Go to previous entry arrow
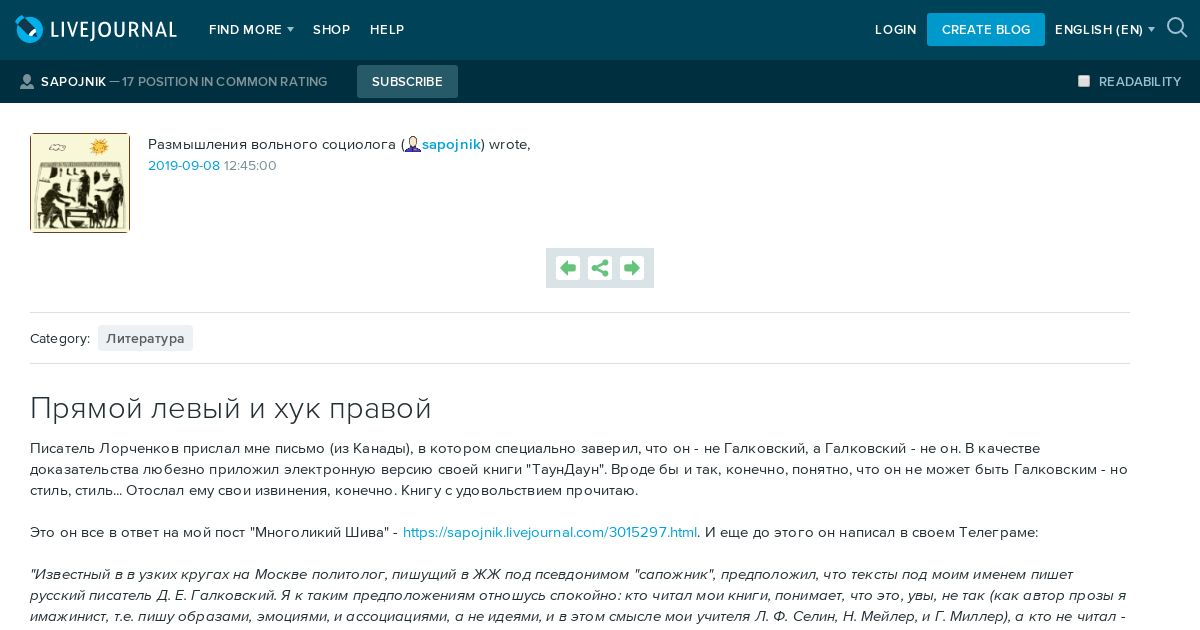This screenshot has height=630, width=1200. coord(568,268)
